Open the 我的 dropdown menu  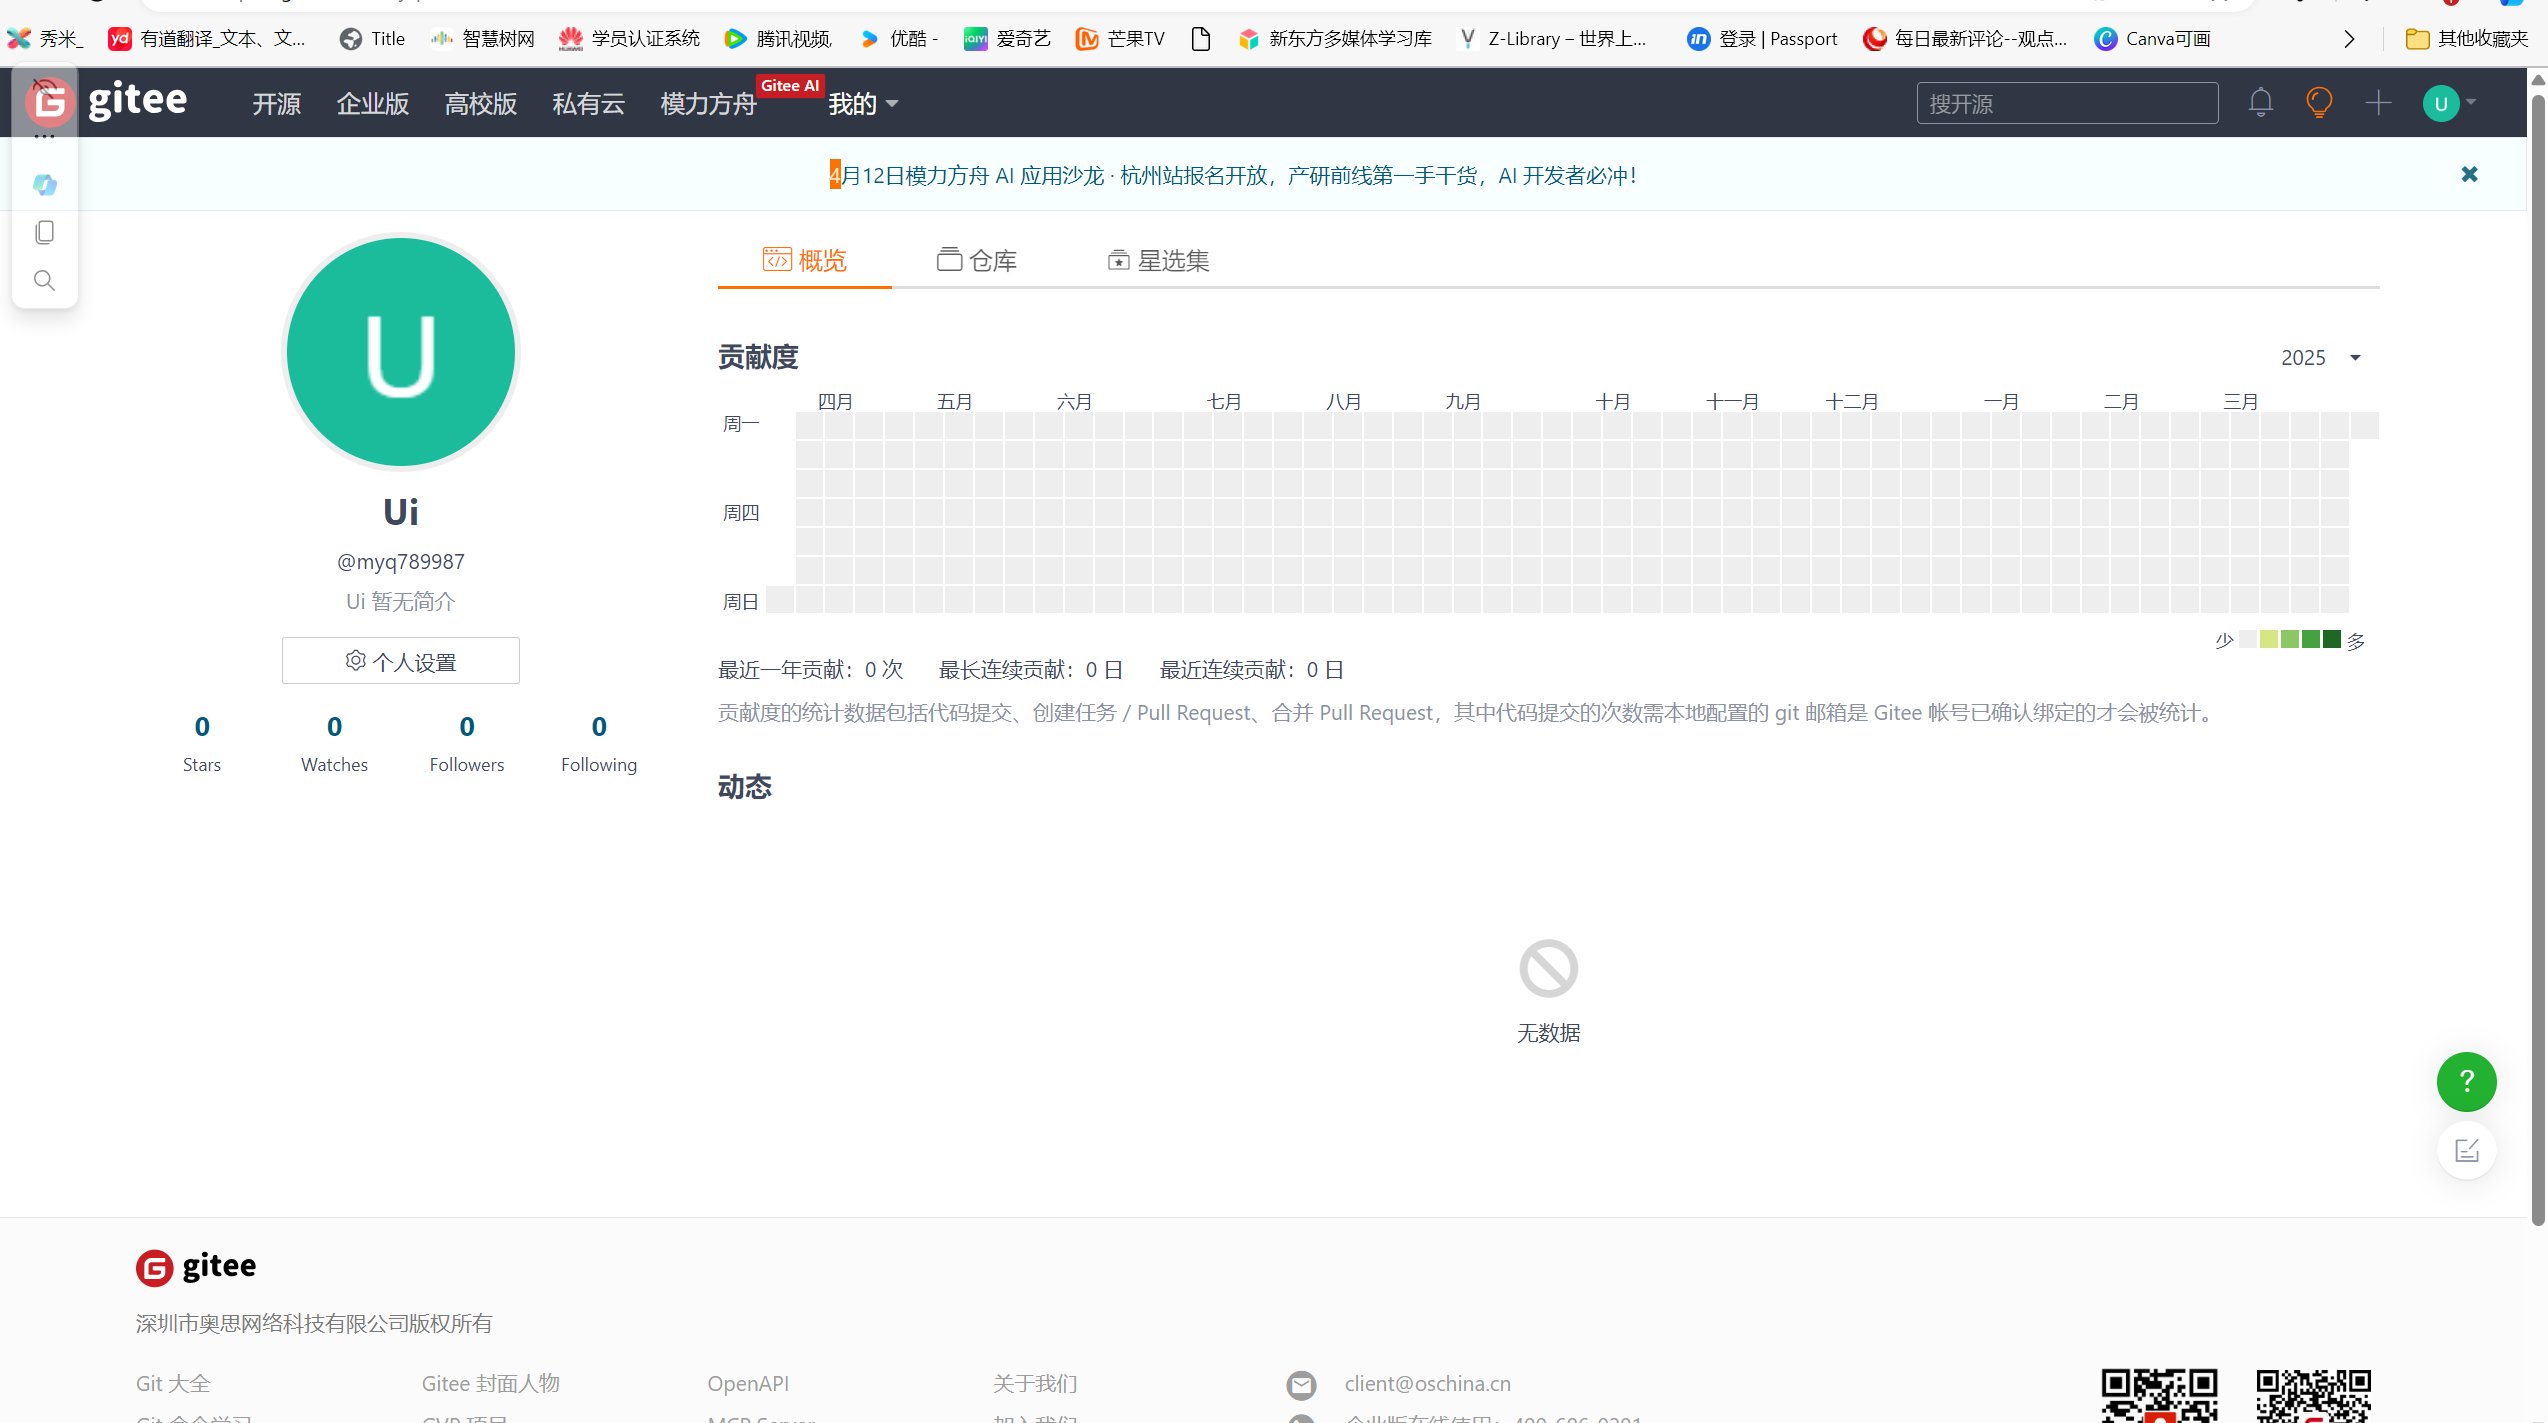click(862, 104)
